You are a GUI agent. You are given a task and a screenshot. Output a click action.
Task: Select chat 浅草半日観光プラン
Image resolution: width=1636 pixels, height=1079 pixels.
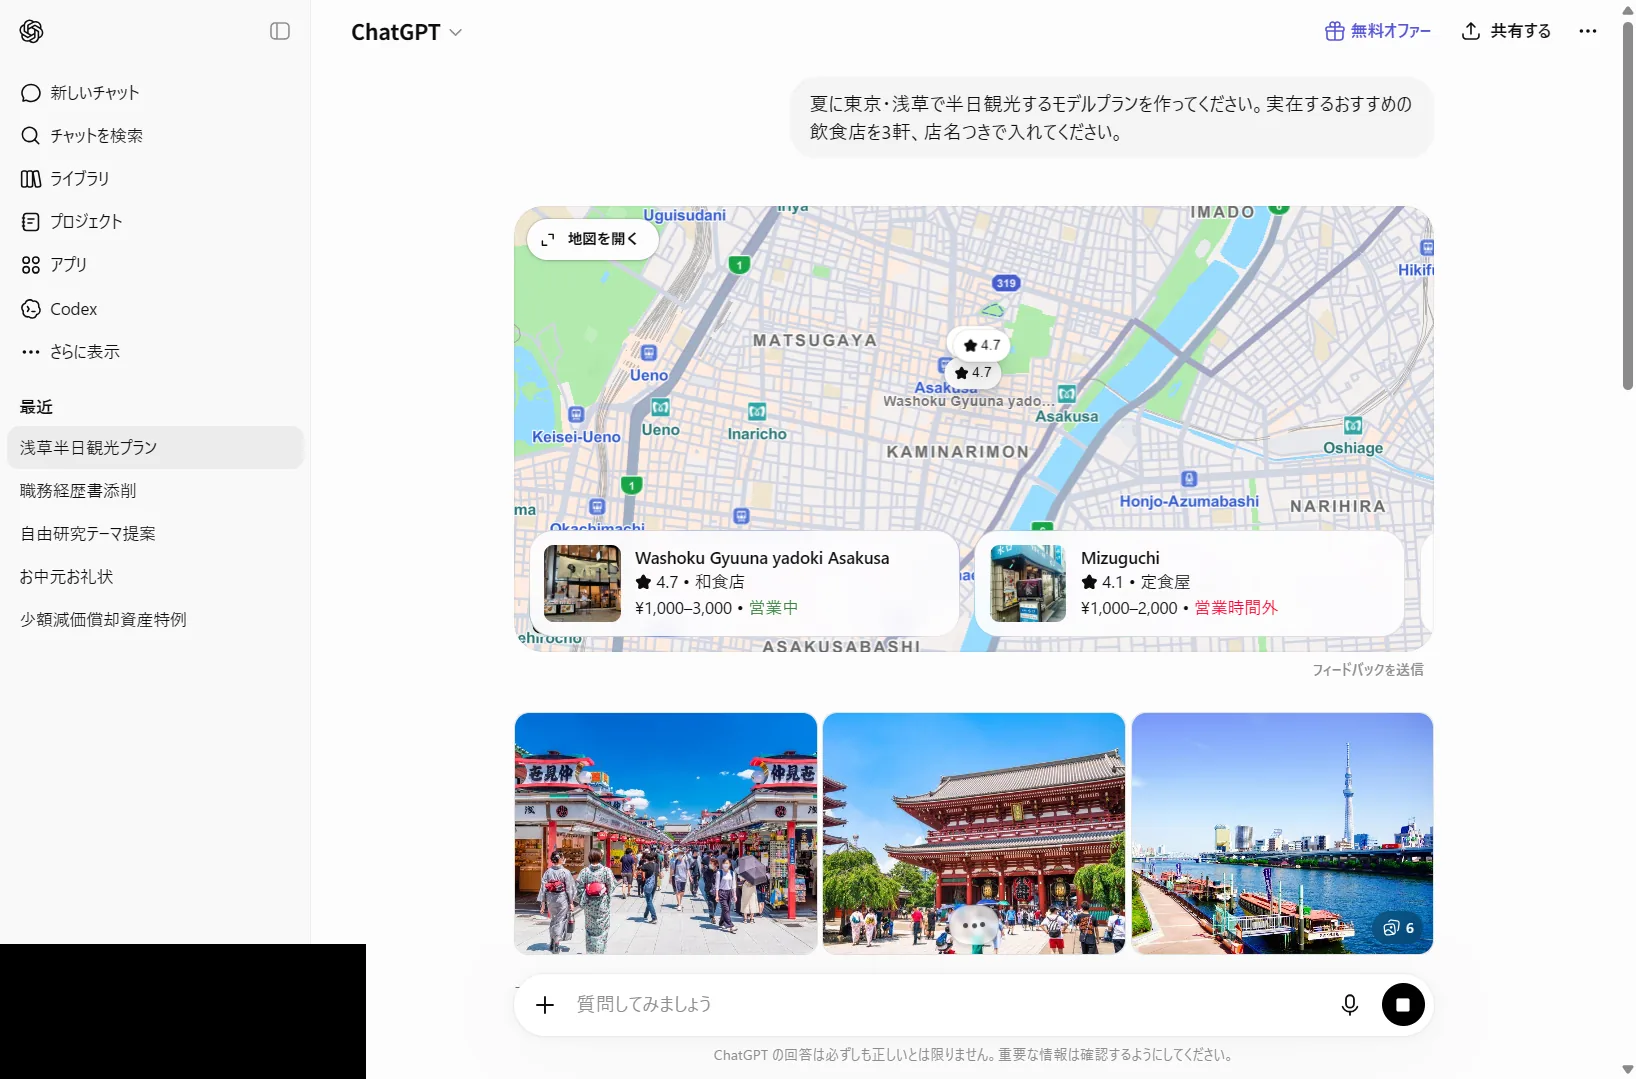(155, 448)
